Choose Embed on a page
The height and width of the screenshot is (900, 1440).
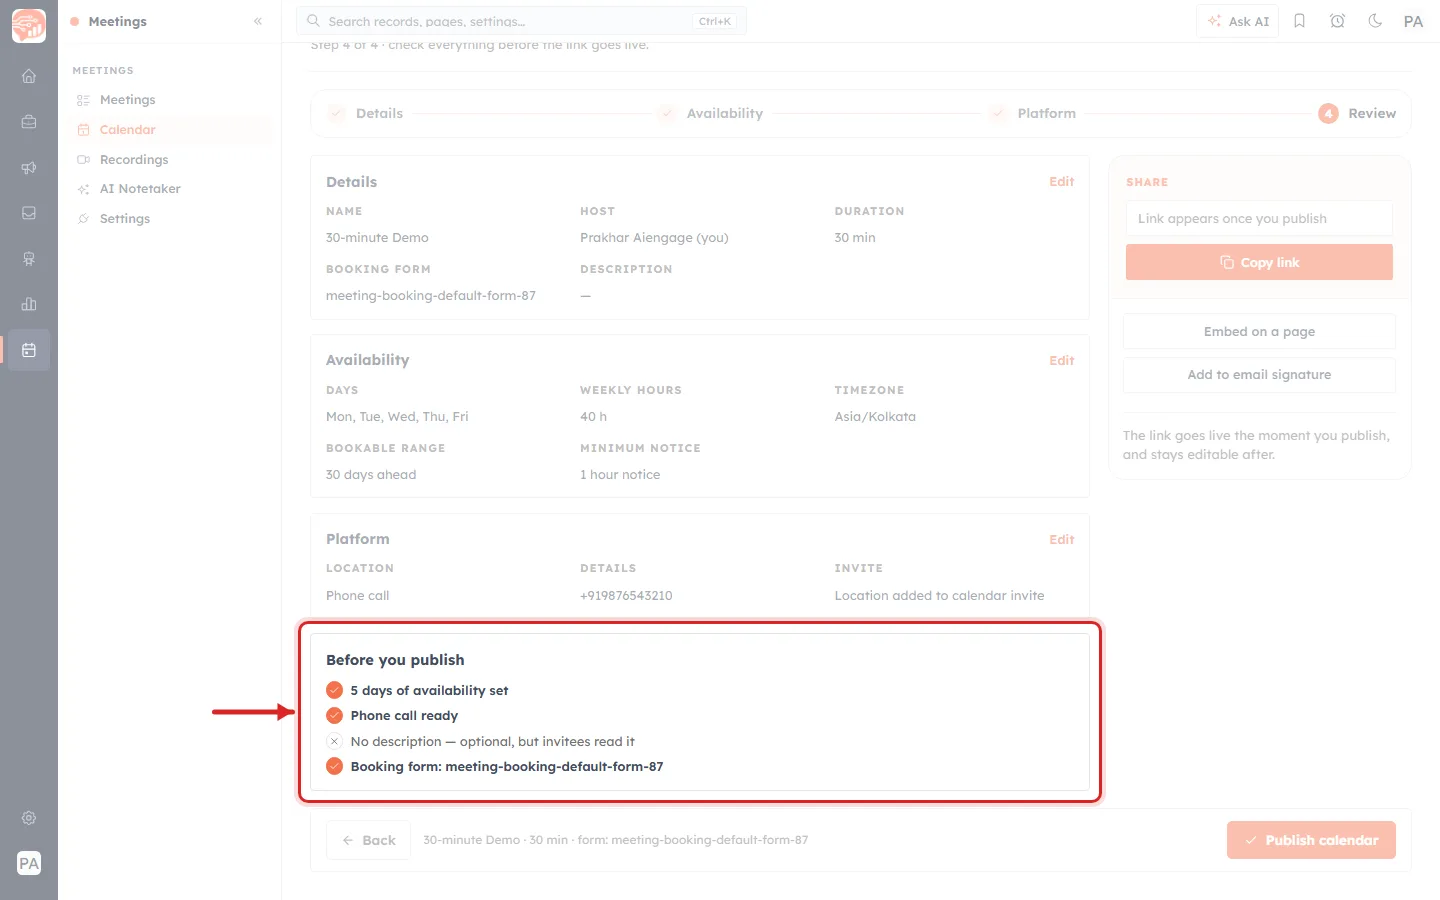click(1259, 332)
